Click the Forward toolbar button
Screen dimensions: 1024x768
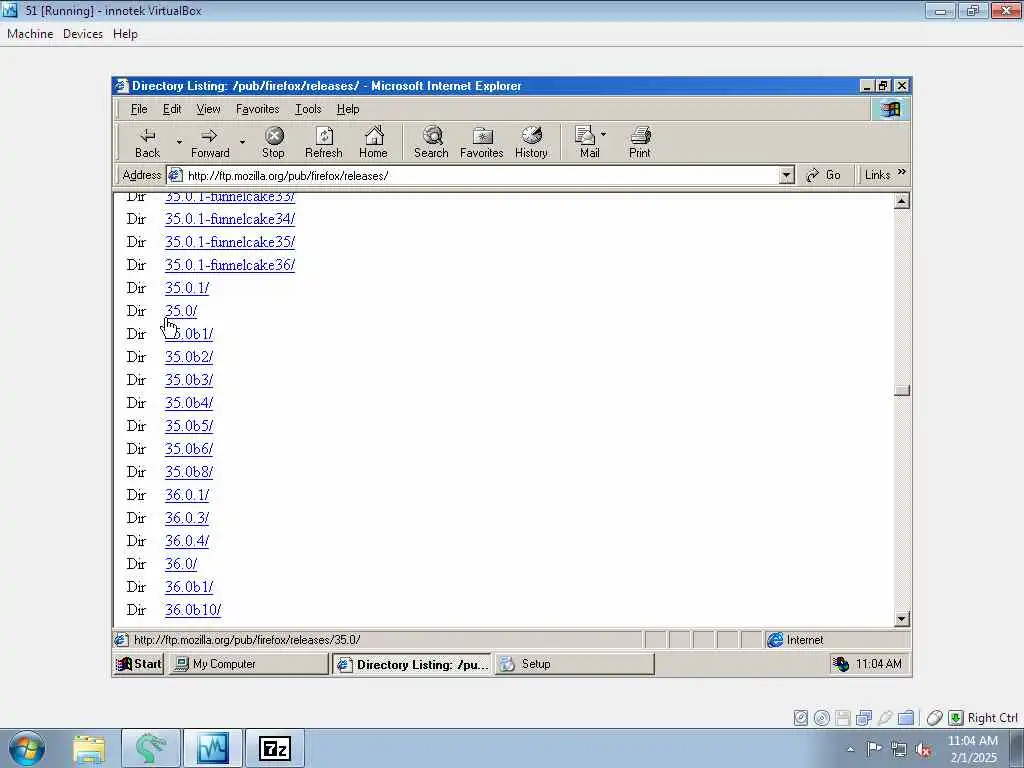pyautogui.click(x=210, y=143)
